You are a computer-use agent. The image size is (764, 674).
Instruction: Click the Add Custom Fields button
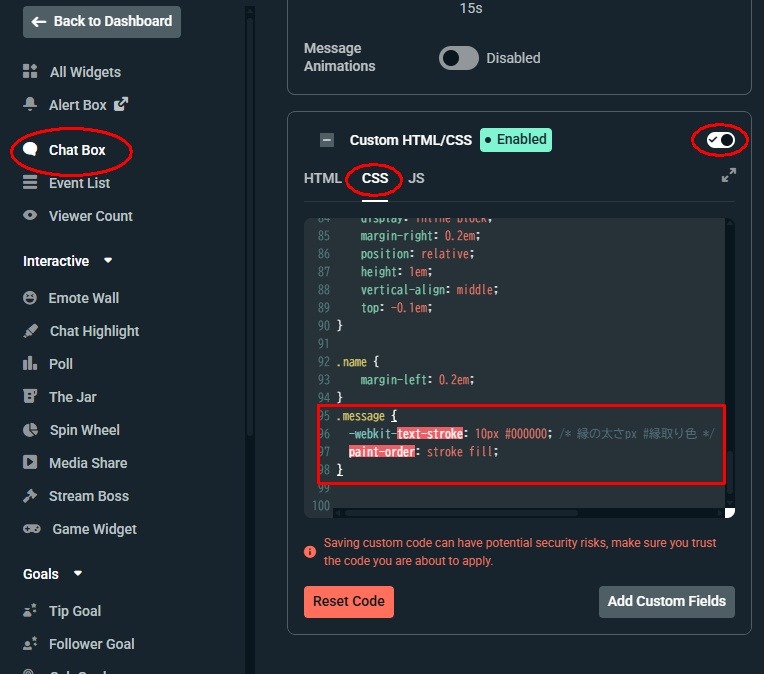(x=667, y=601)
